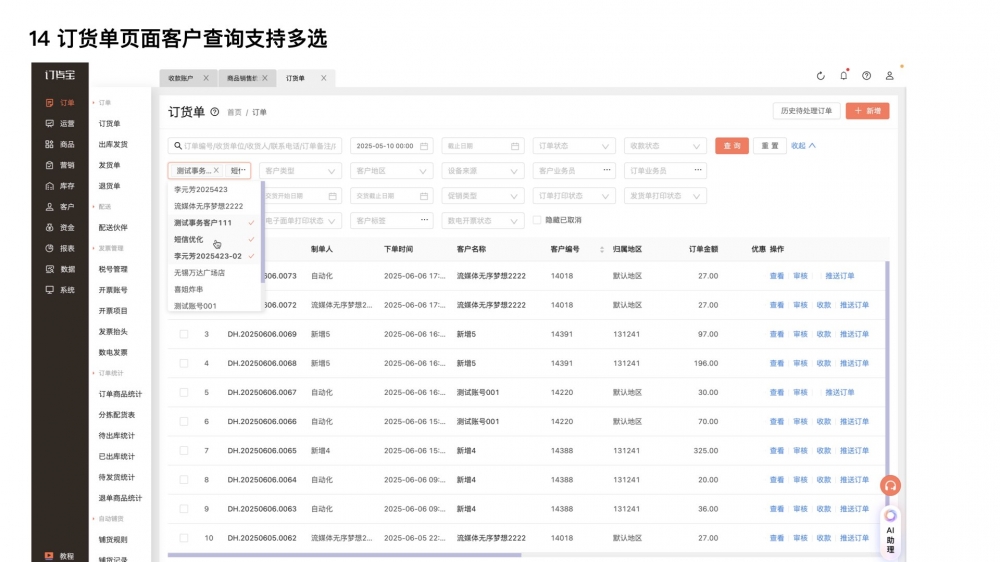Close the 收款账户 tab

pos(205,78)
